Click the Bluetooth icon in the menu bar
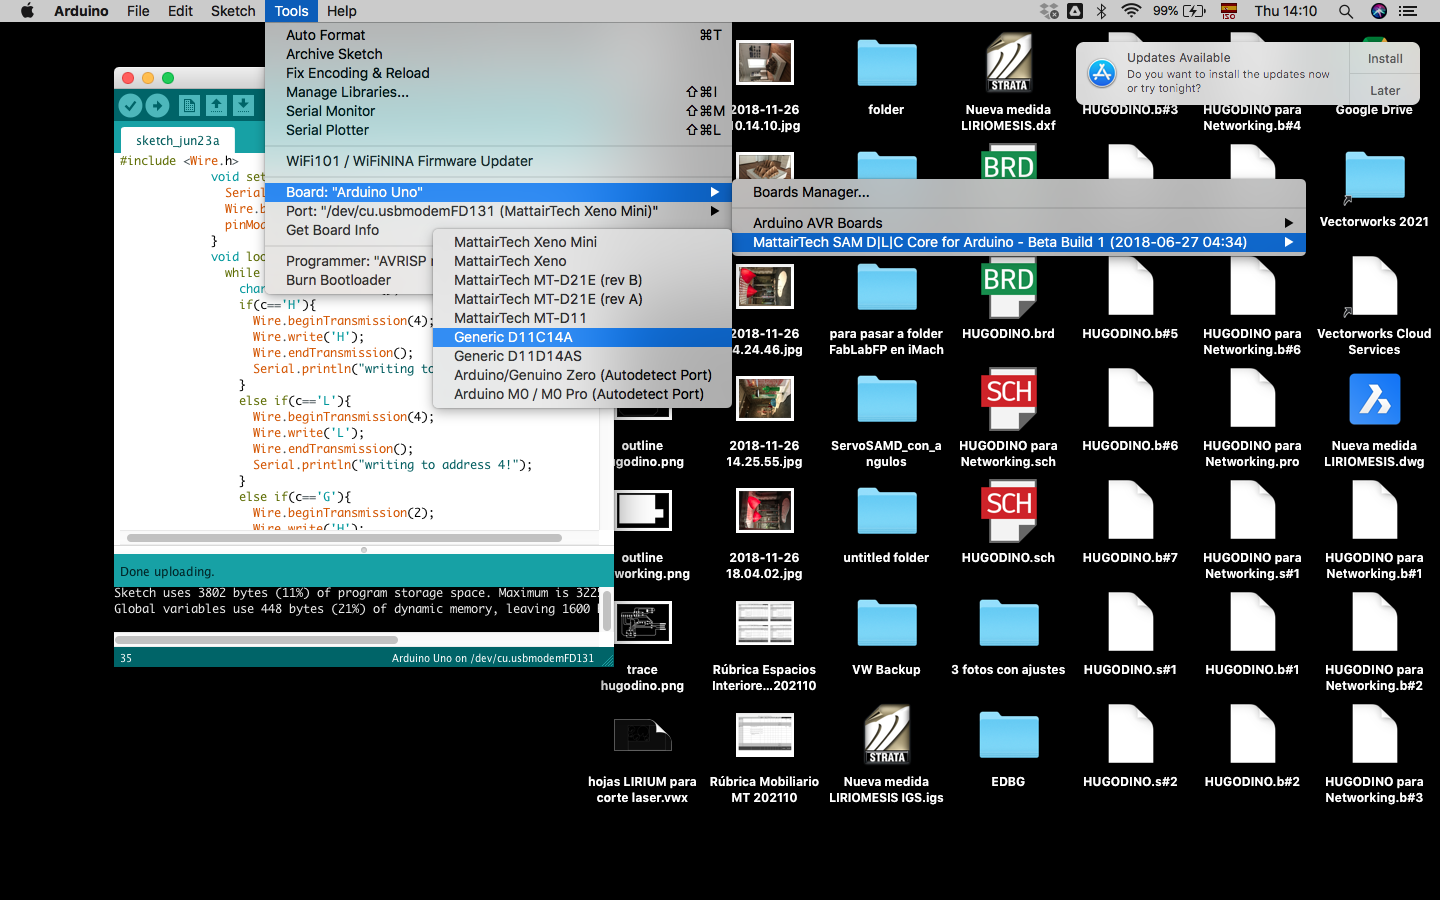This screenshot has width=1440, height=900. (1101, 11)
